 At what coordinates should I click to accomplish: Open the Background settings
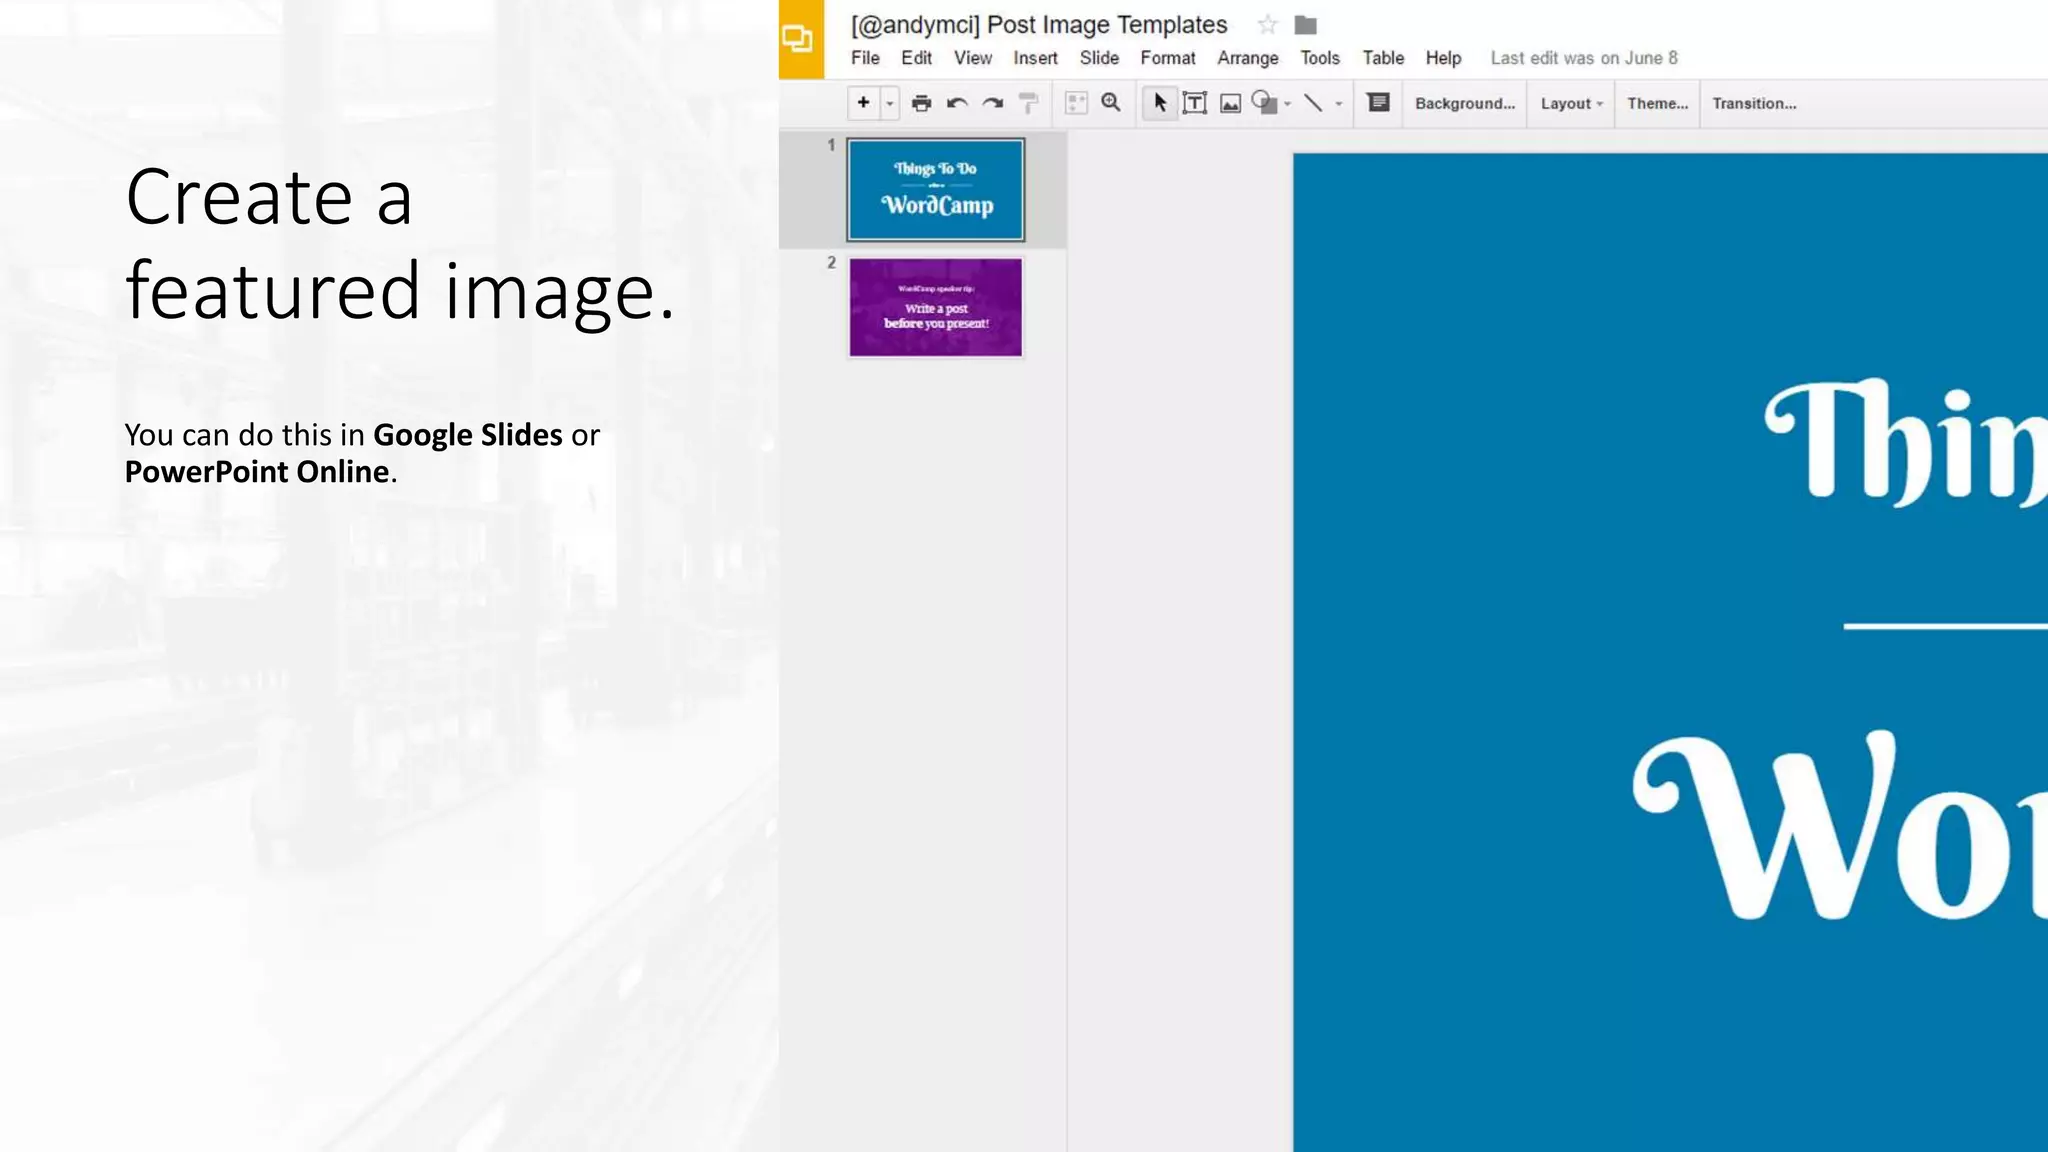(1465, 103)
